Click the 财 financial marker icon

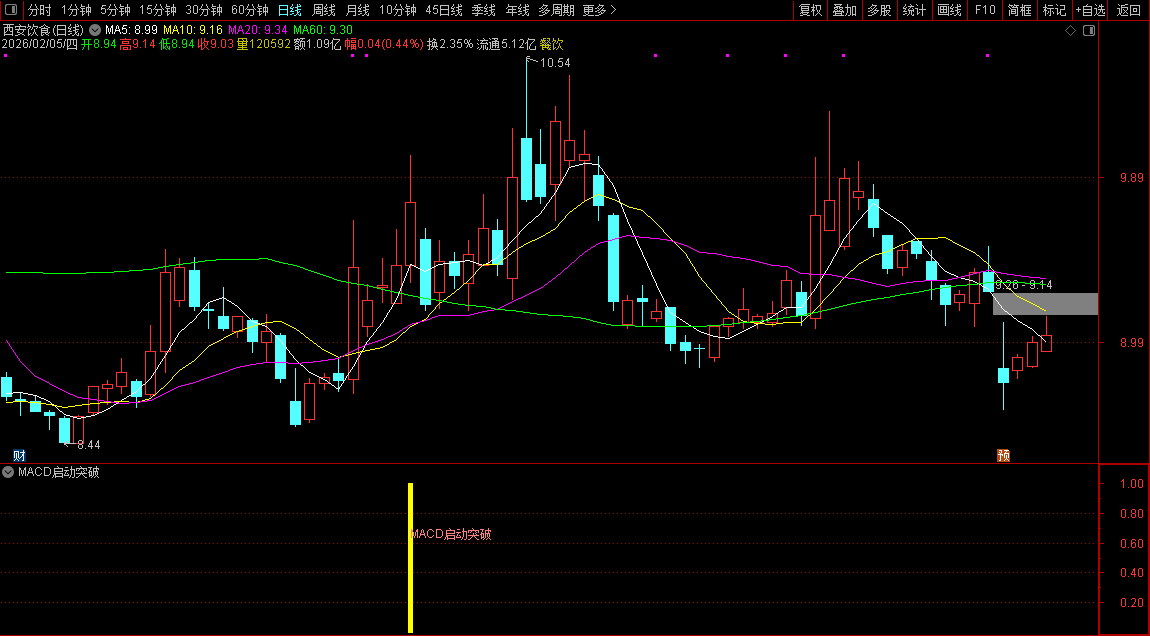pyautogui.click(x=19, y=455)
